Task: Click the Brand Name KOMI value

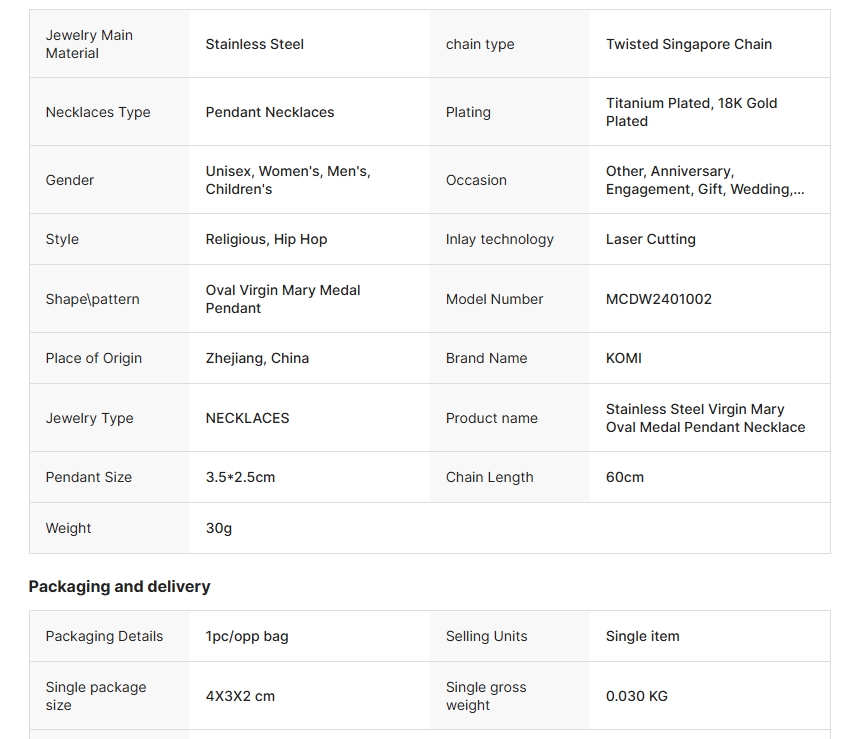Action: [x=623, y=358]
